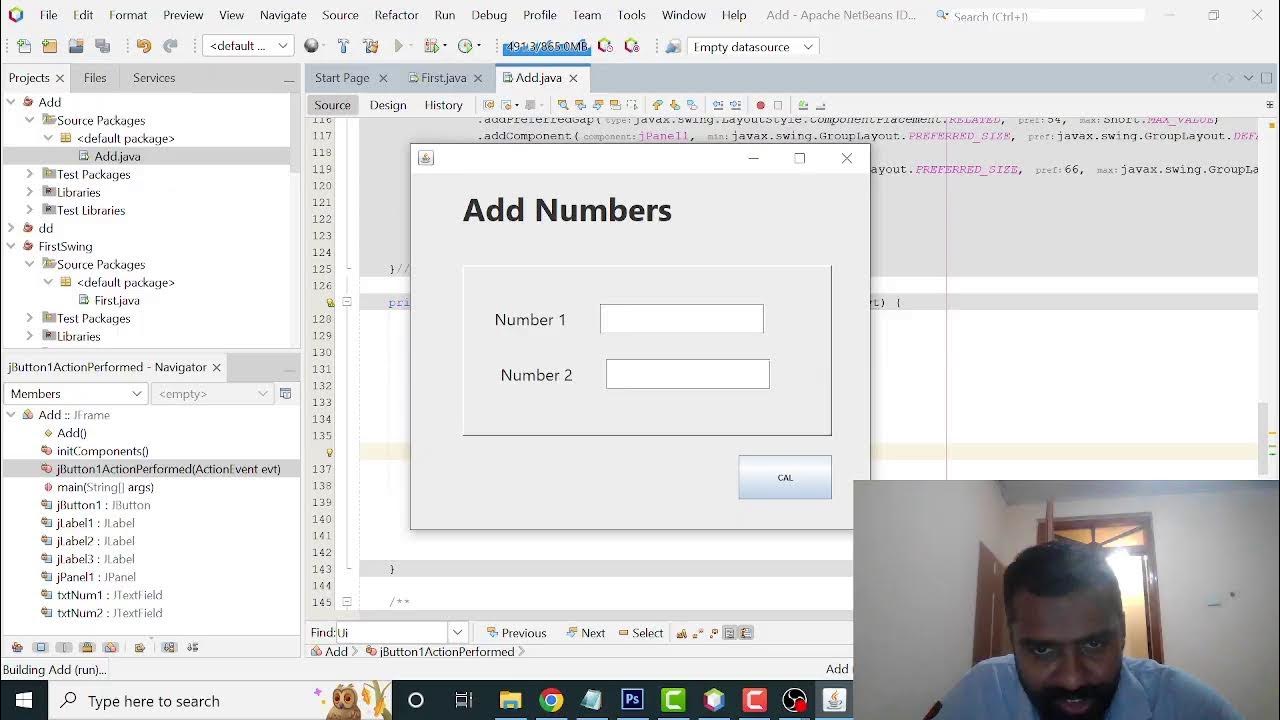Click Previous in the Find bar

point(516,632)
